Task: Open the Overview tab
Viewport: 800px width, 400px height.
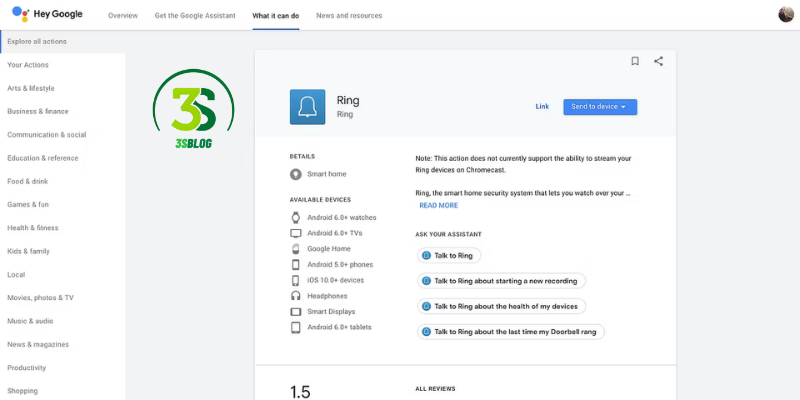Action: 123,16
